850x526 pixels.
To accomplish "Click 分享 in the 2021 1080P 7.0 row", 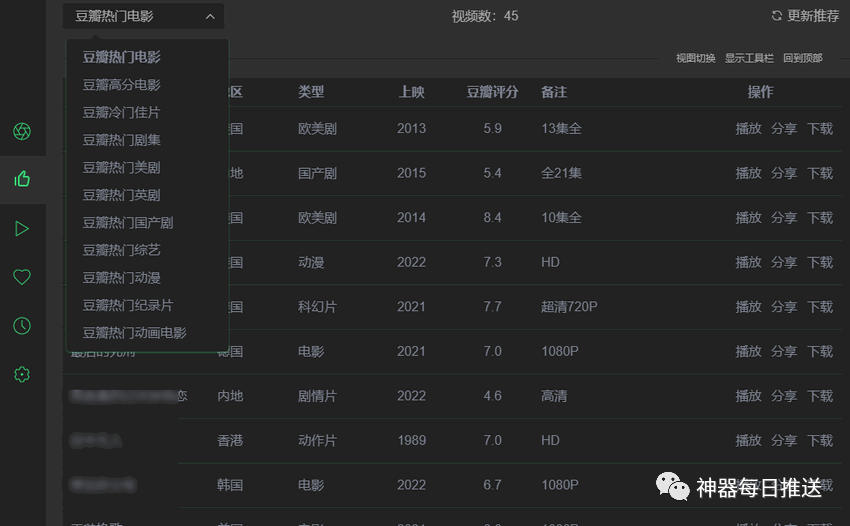I will click(784, 351).
